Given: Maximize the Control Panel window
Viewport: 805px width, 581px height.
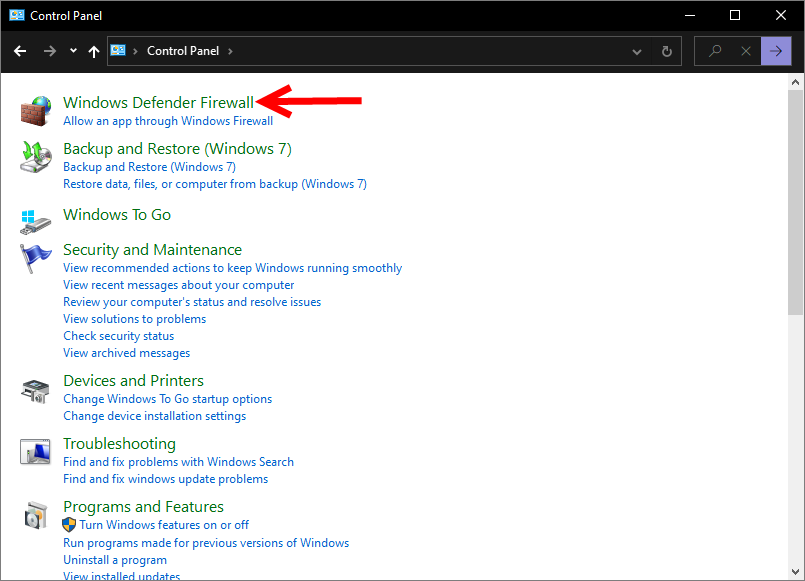Looking at the screenshot, I should (735, 15).
